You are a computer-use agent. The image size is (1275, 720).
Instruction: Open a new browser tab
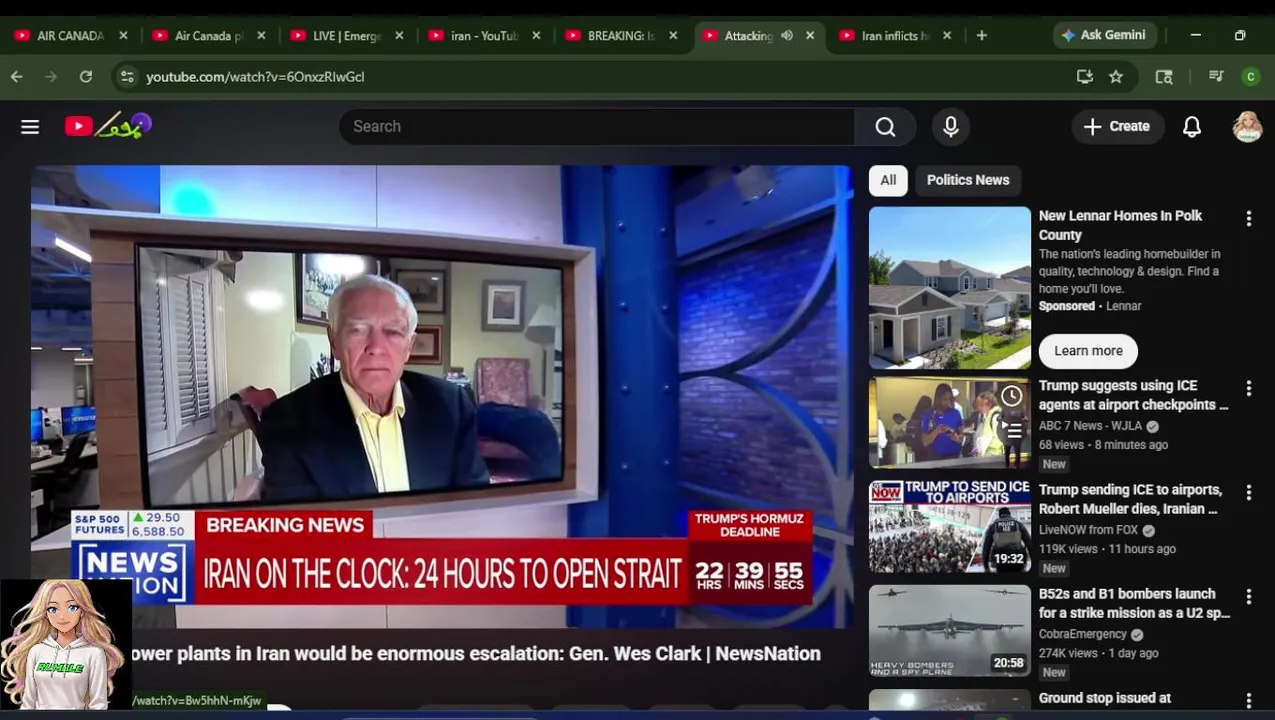click(x=981, y=35)
